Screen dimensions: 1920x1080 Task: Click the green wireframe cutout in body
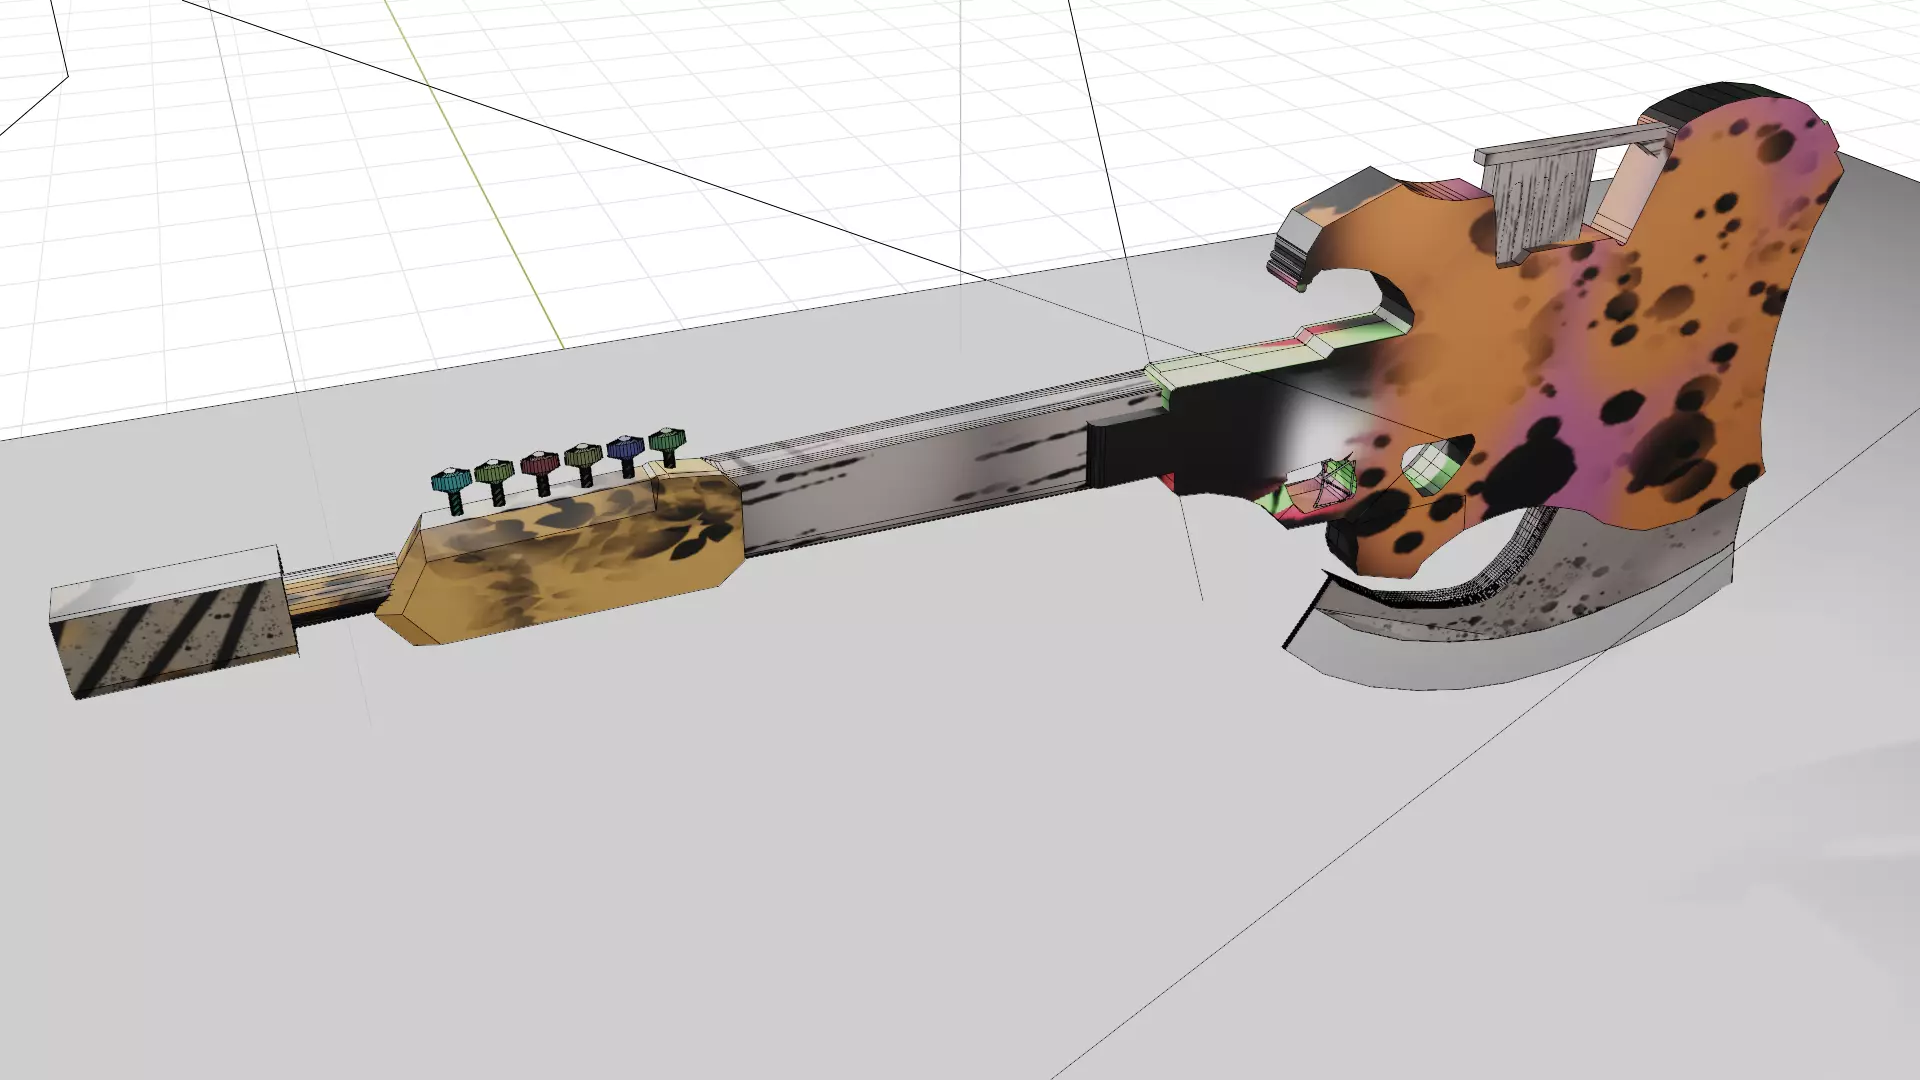1435,468
